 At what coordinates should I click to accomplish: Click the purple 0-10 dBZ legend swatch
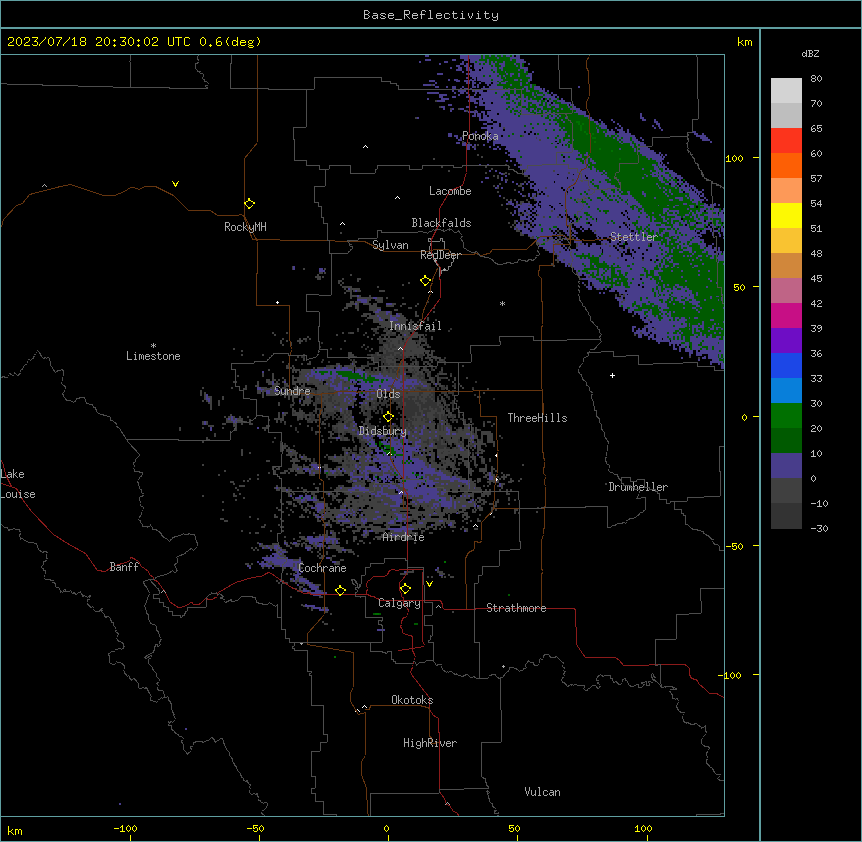pyautogui.click(x=786, y=466)
